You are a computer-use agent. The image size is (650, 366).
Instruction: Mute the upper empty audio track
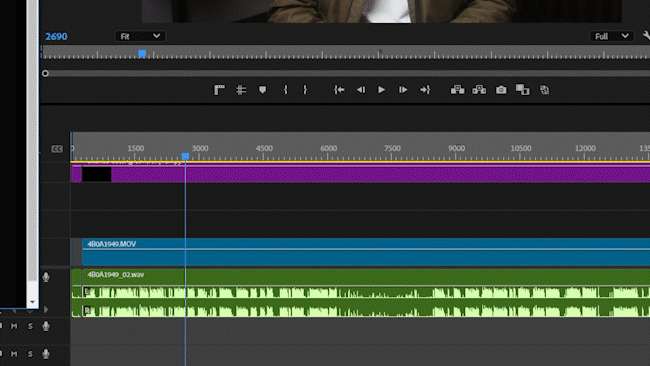14,326
